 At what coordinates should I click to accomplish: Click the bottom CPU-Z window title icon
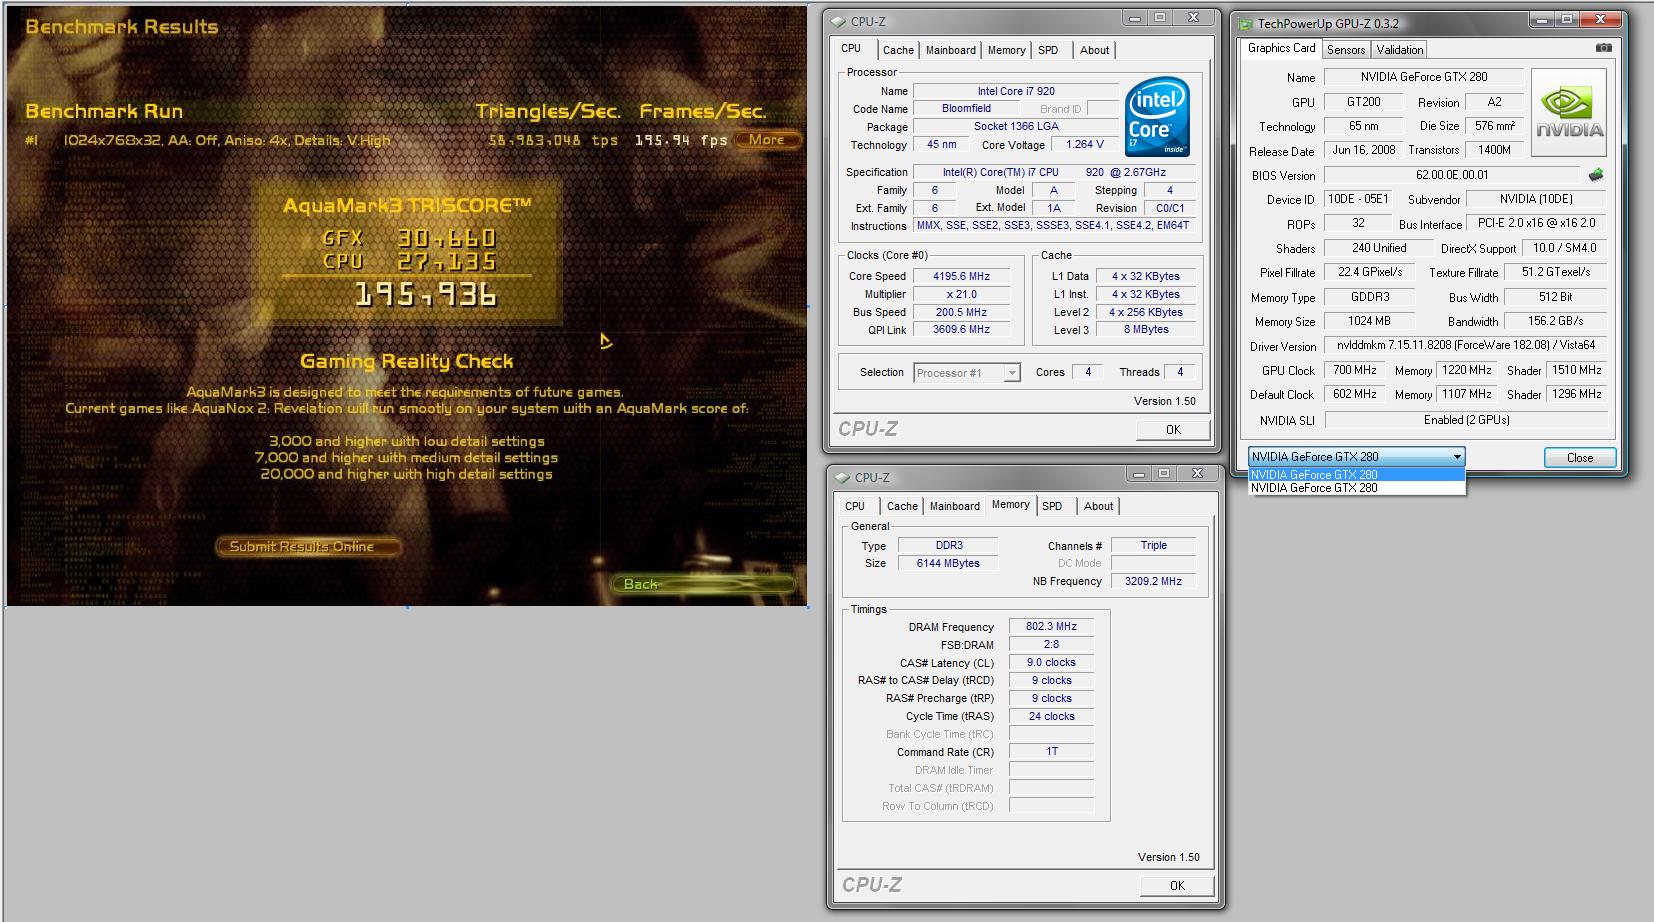pyautogui.click(x=843, y=477)
